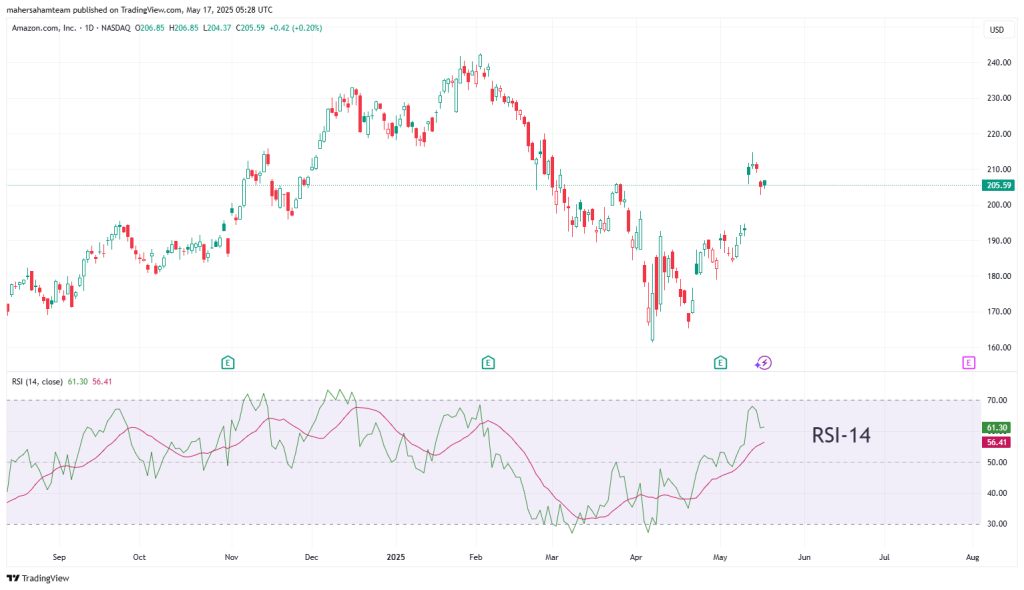
Task: Click the Sep label on time axis
Action: 58,555
